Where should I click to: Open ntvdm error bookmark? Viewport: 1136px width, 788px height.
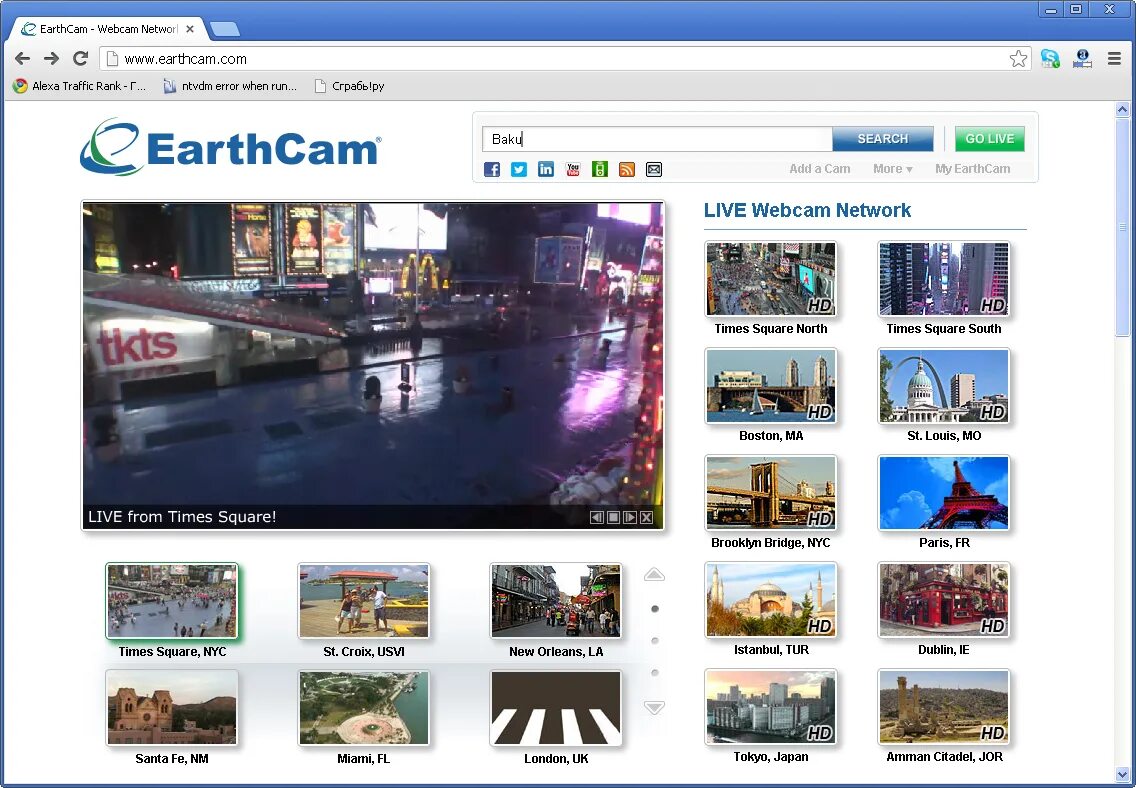[x=230, y=86]
